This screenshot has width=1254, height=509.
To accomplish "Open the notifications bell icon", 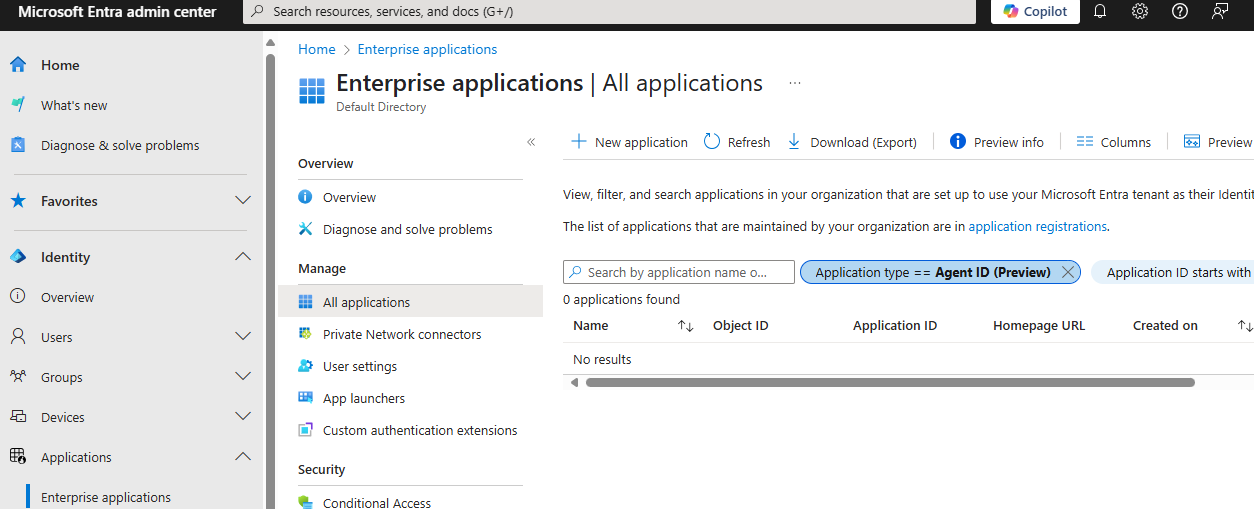I will 1100,12.
